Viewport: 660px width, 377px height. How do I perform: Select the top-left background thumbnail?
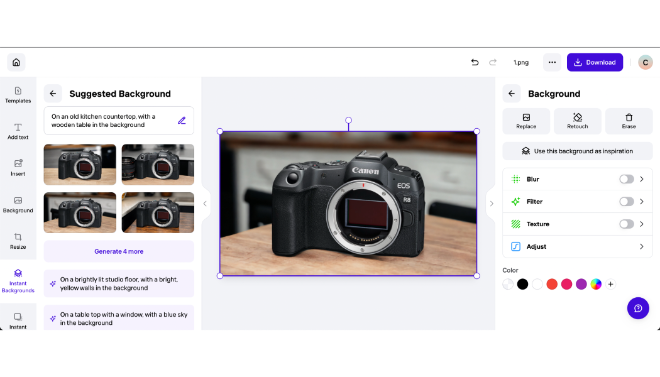[x=80, y=165]
